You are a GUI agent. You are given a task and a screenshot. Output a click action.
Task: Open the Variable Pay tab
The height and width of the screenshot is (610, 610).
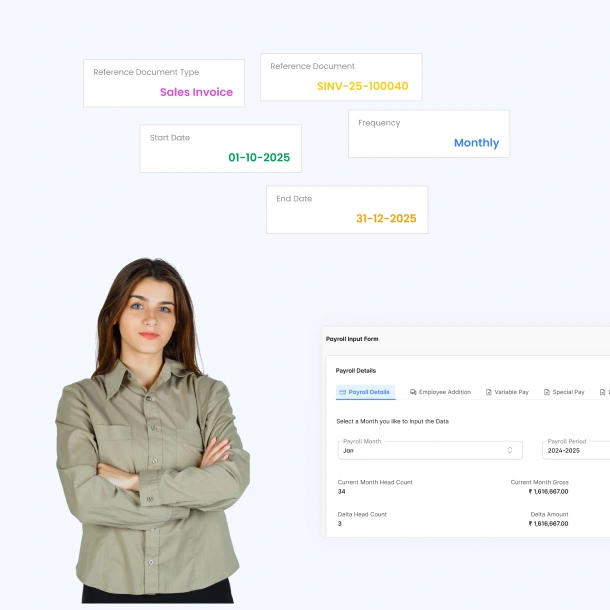pos(511,392)
